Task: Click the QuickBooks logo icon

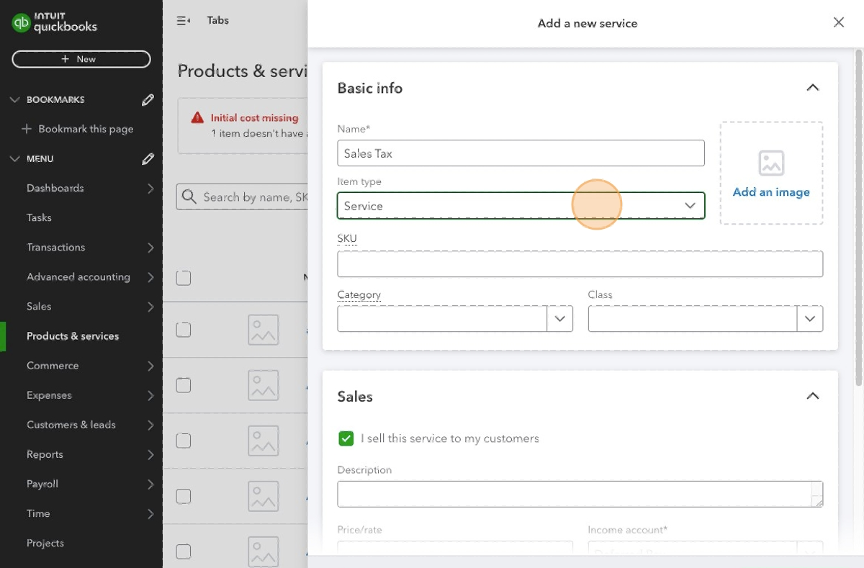Action: click(x=21, y=23)
